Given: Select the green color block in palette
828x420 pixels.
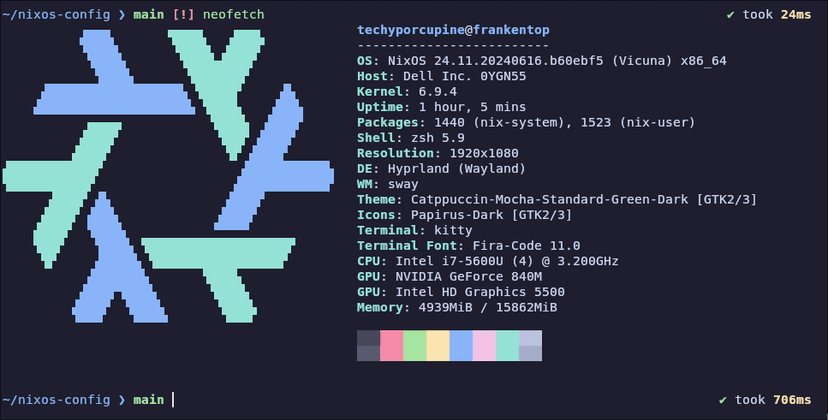Looking at the screenshot, I should click(x=415, y=346).
